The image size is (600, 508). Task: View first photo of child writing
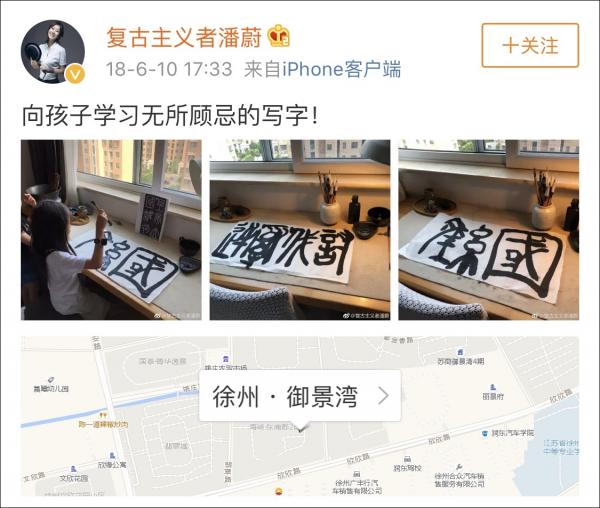click(x=111, y=230)
